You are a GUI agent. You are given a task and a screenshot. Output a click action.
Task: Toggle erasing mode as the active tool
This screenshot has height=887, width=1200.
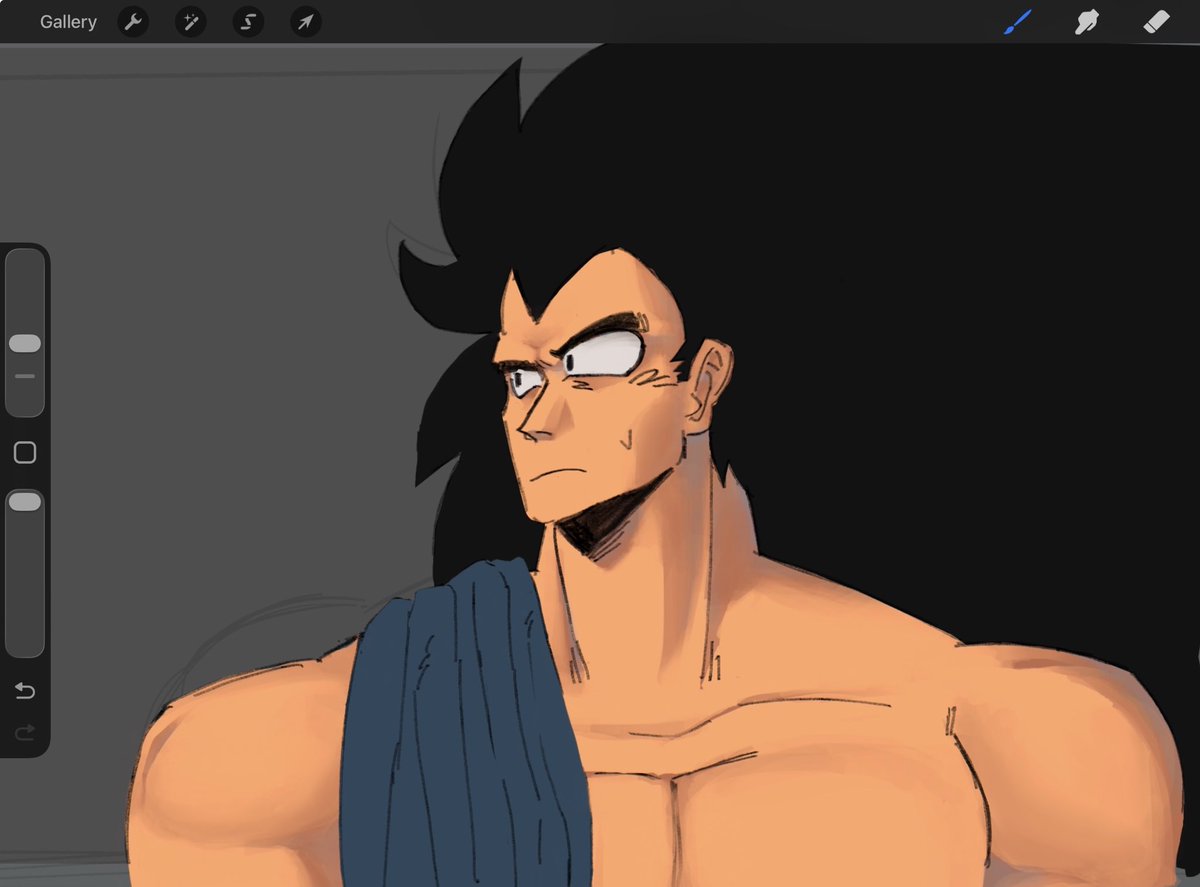[x=1155, y=21]
